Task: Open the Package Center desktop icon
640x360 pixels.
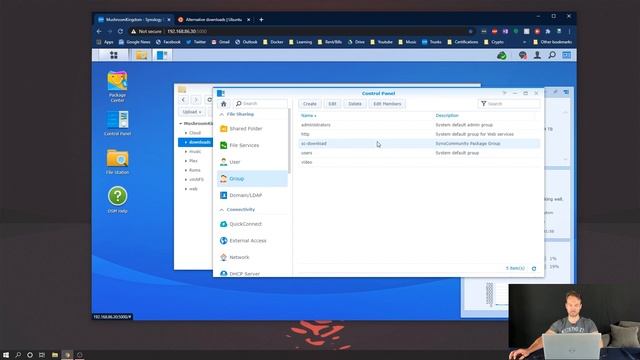Action: pos(117,86)
